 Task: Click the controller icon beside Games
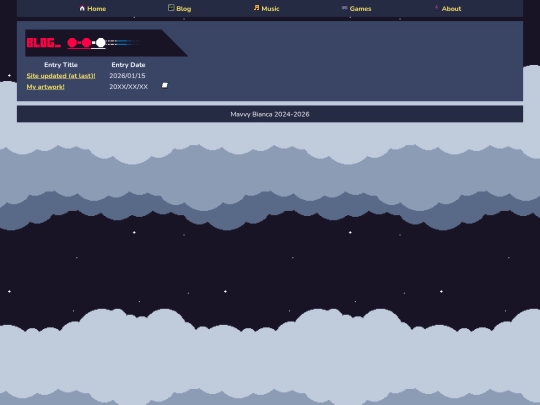coord(344,8)
